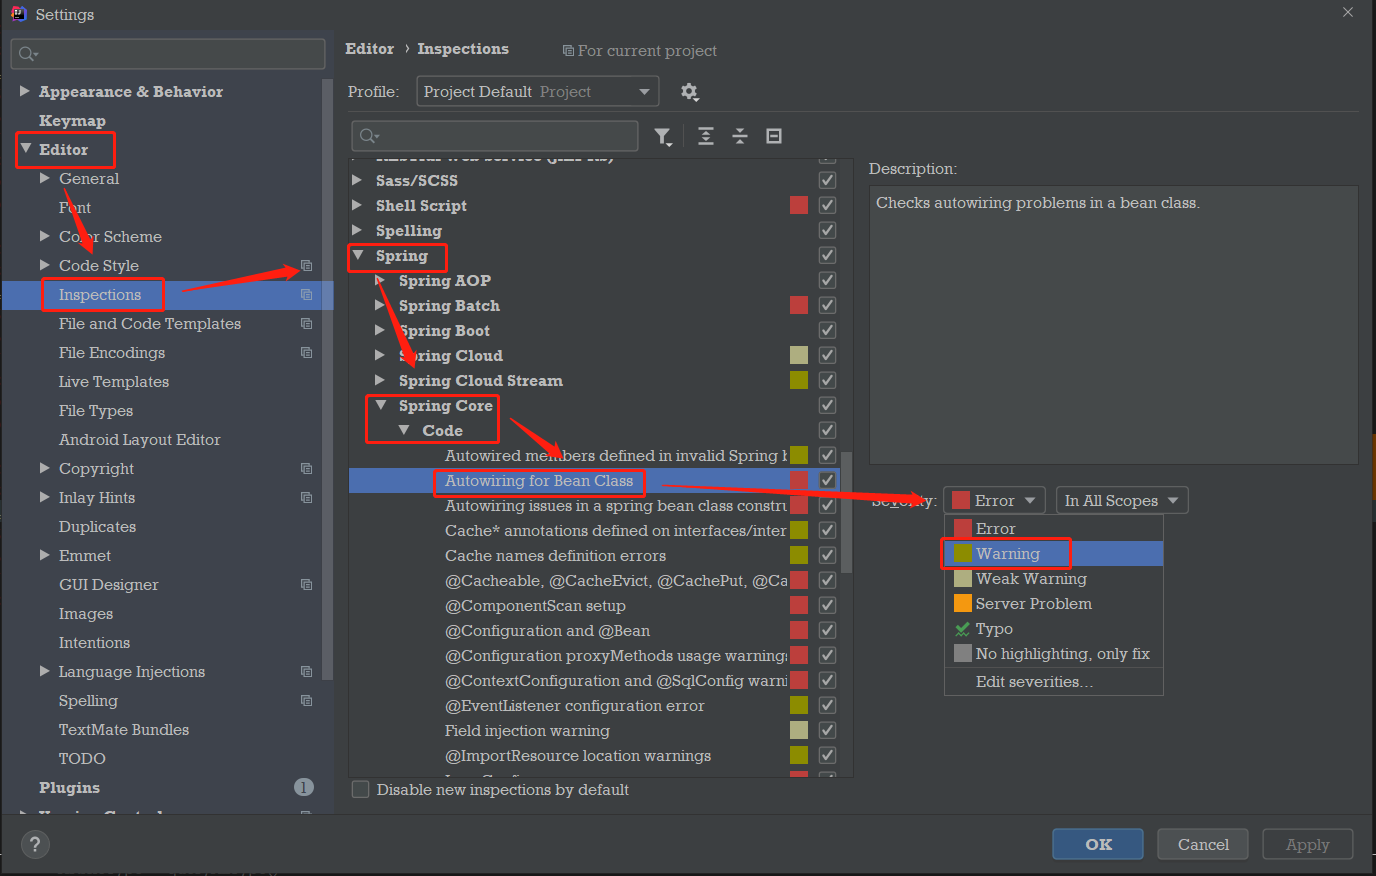This screenshot has height=876, width=1376.
Task: Uncheck the Spring inspections group checkbox
Action: click(827, 255)
